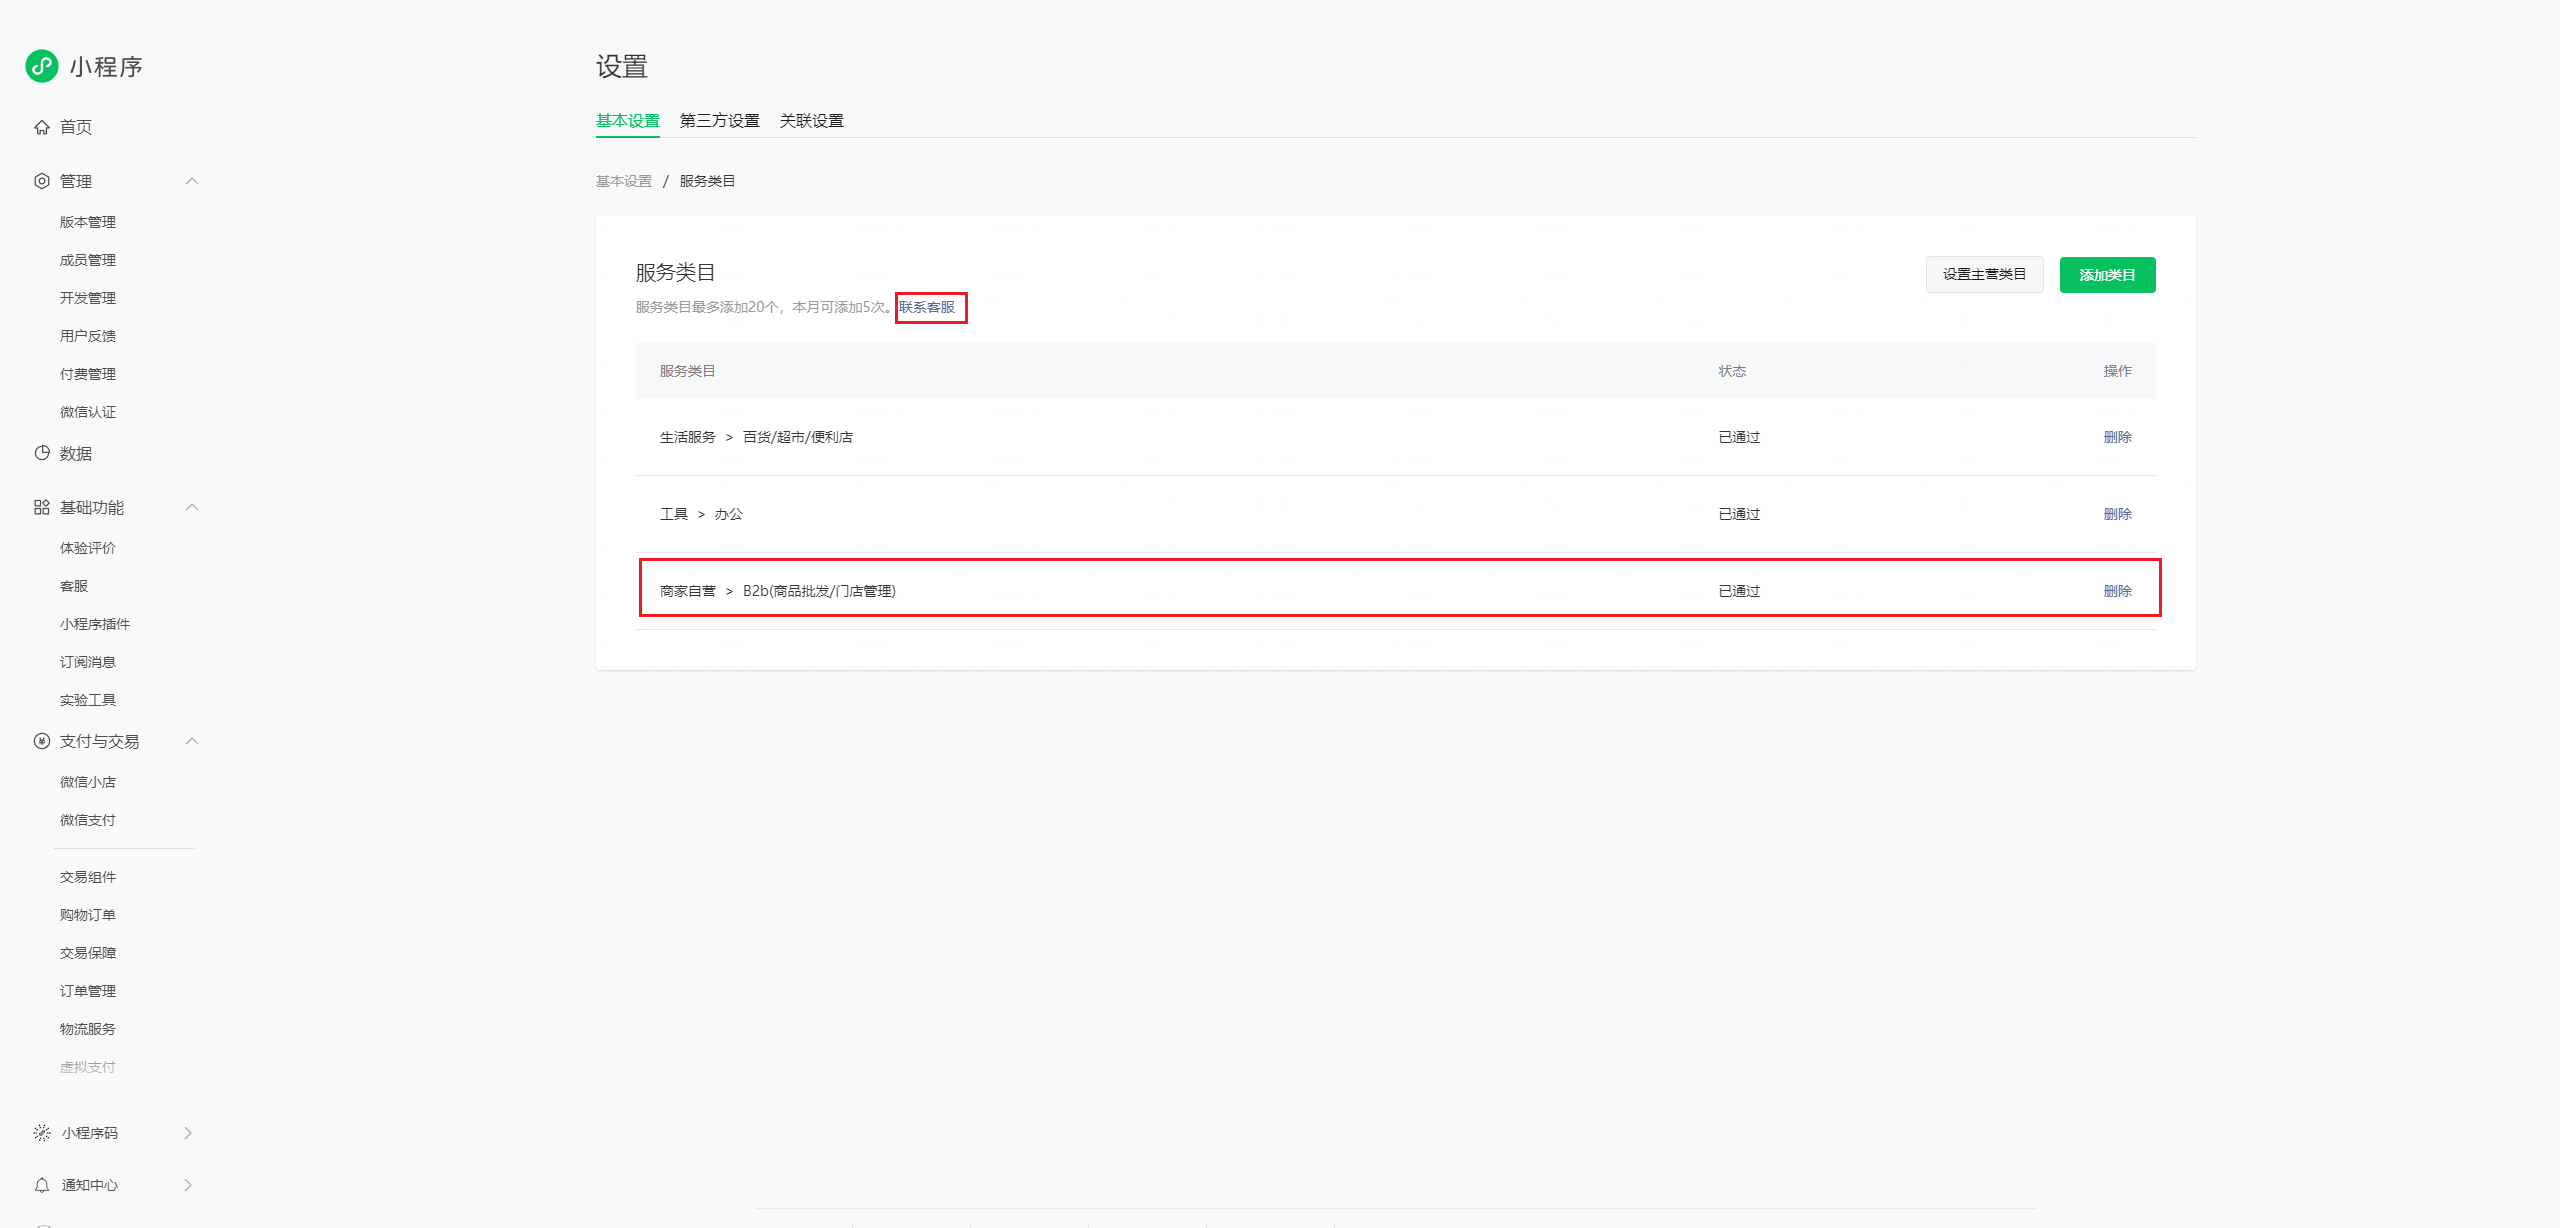
Task: Click the 通知中心 bell icon
Action: pyautogui.click(x=42, y=1185)
